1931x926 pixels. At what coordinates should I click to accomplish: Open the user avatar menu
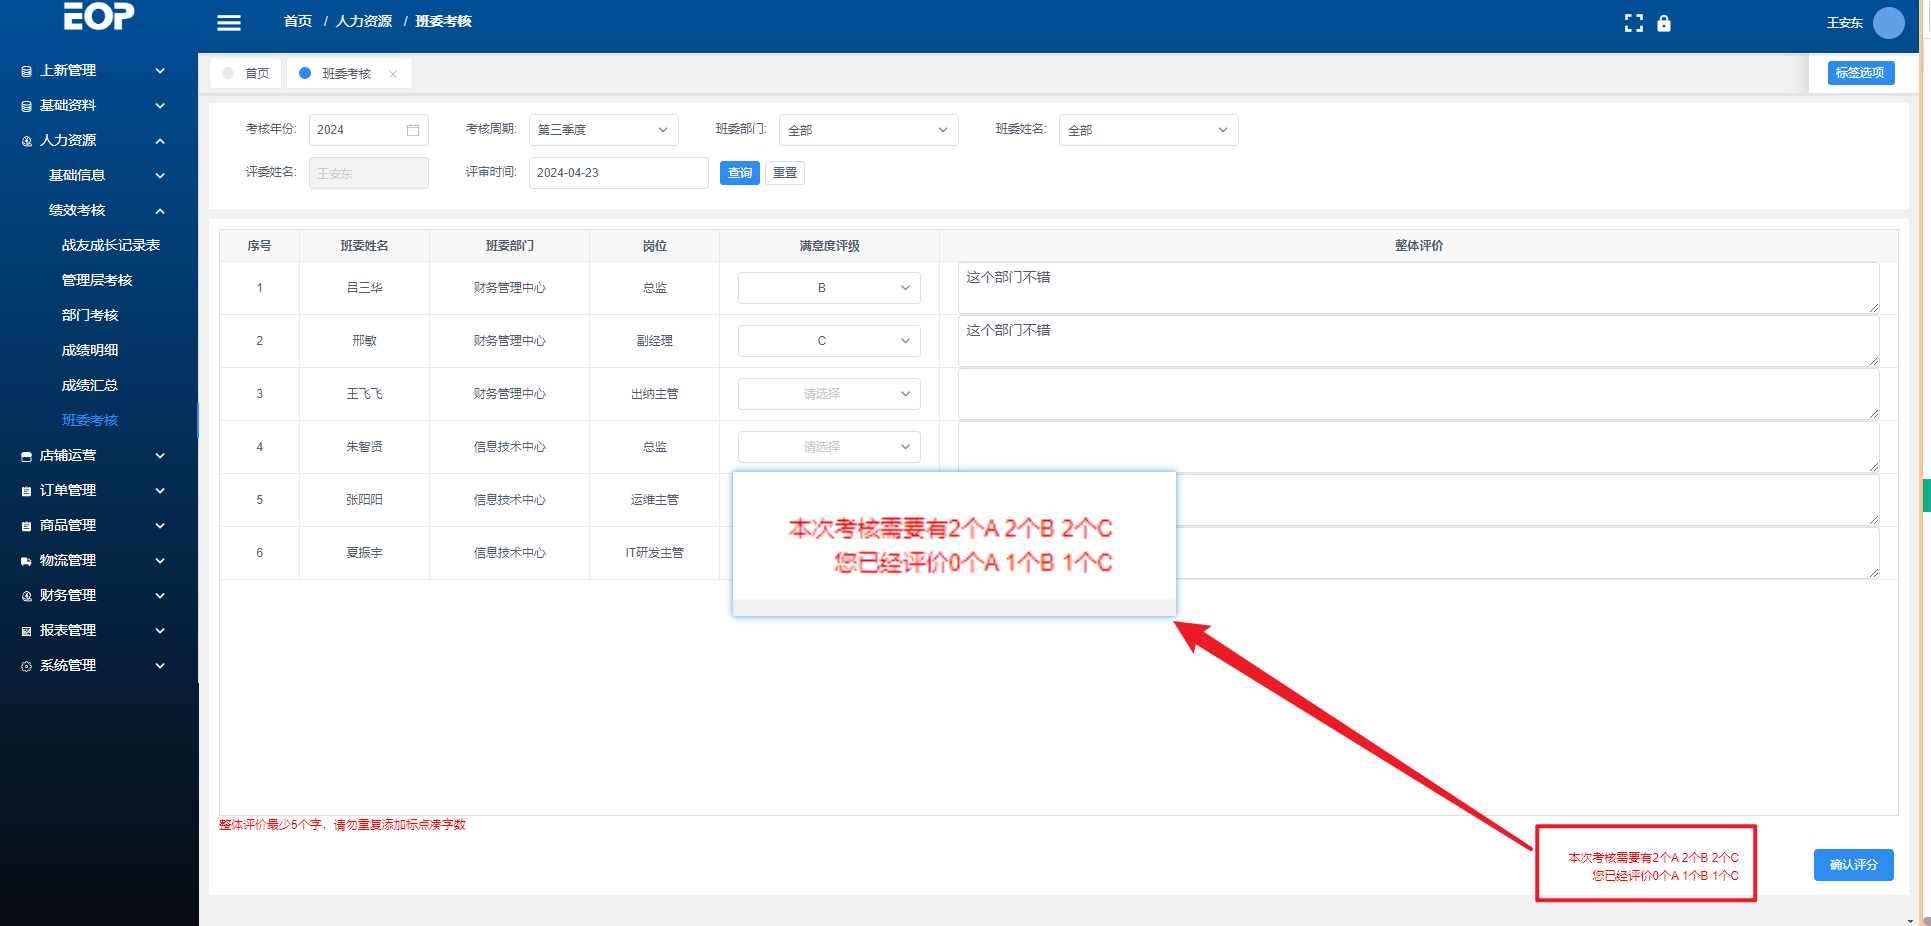tap(1888, 23)
